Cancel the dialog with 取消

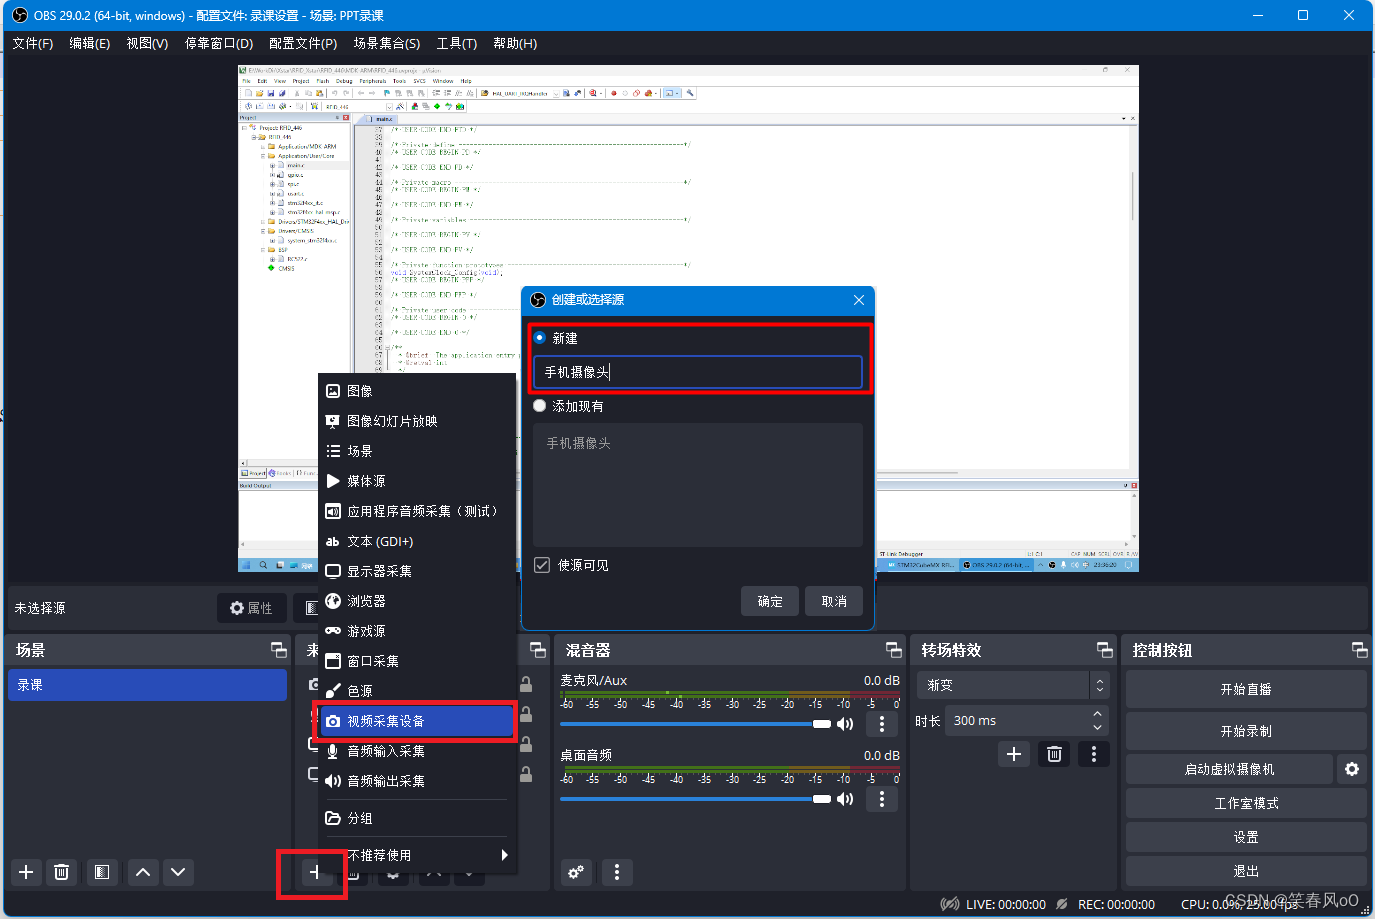[834, 601]
